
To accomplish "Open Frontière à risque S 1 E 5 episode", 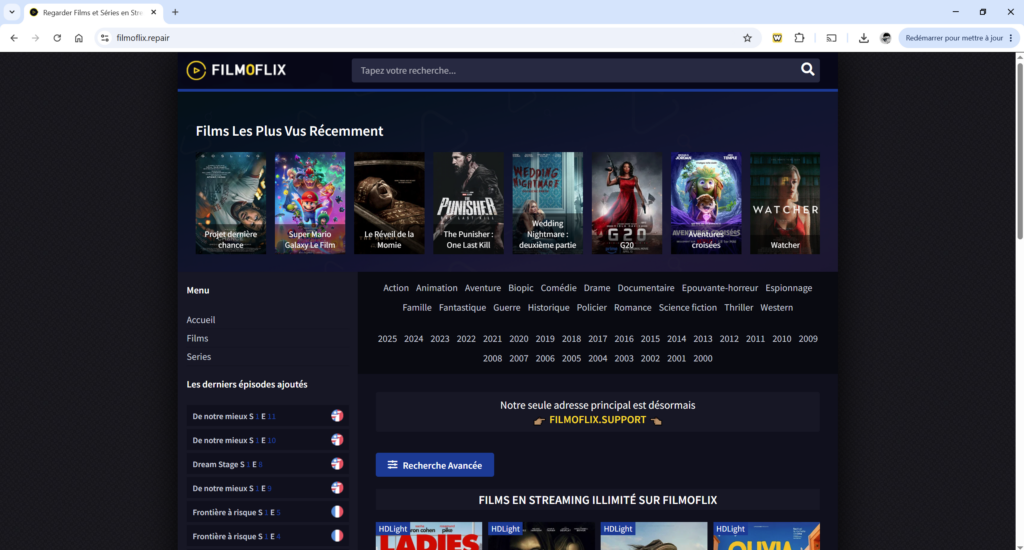I will [x=268, y=512].
